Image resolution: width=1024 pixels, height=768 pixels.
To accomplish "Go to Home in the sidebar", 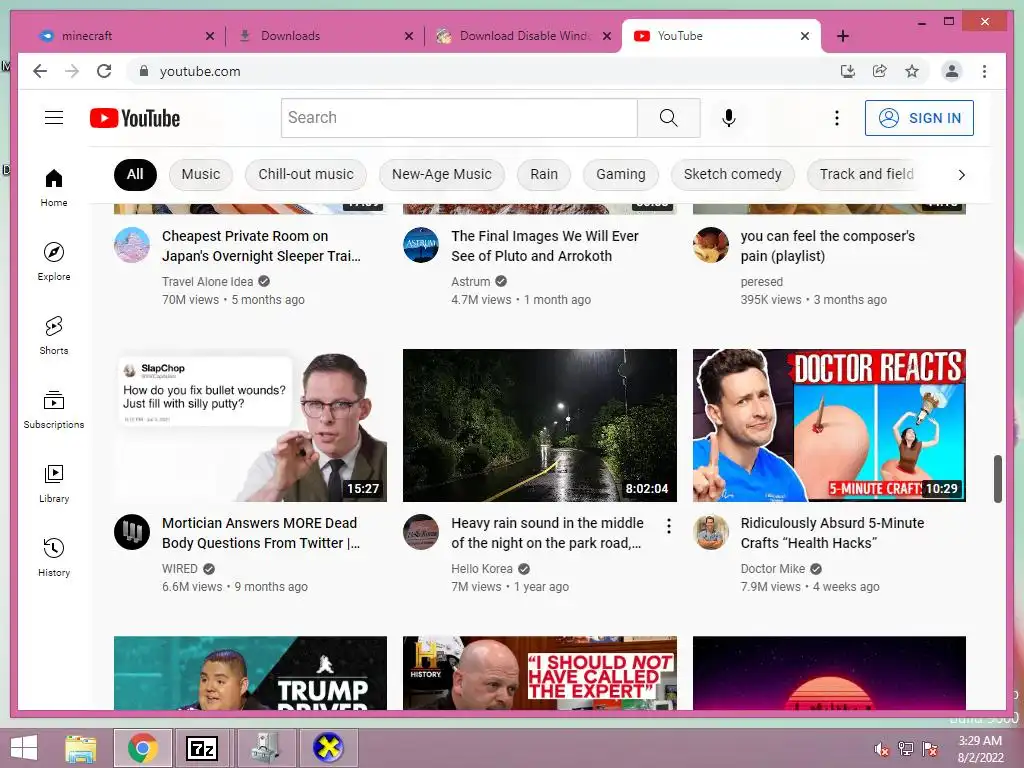I will [54, 187].
